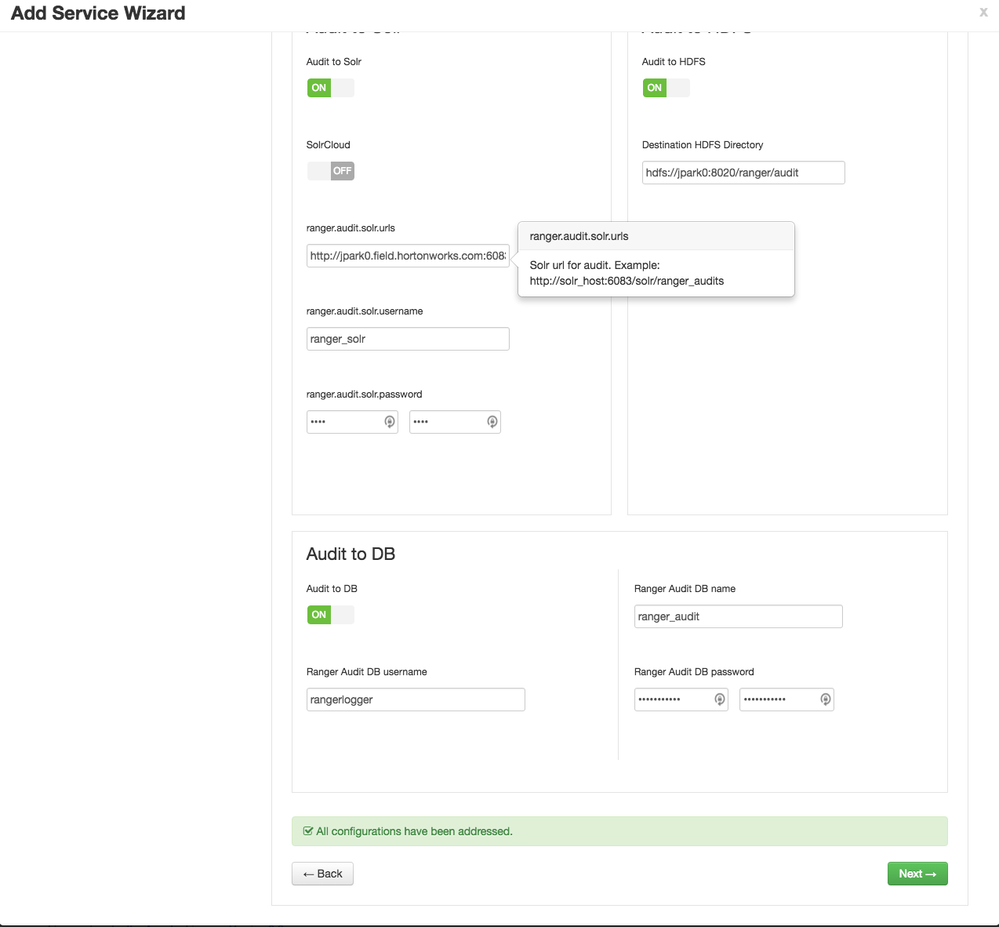999x927 pixels.
Task: Close the Add Service Wizard dialog
Action: pos(983,13)
